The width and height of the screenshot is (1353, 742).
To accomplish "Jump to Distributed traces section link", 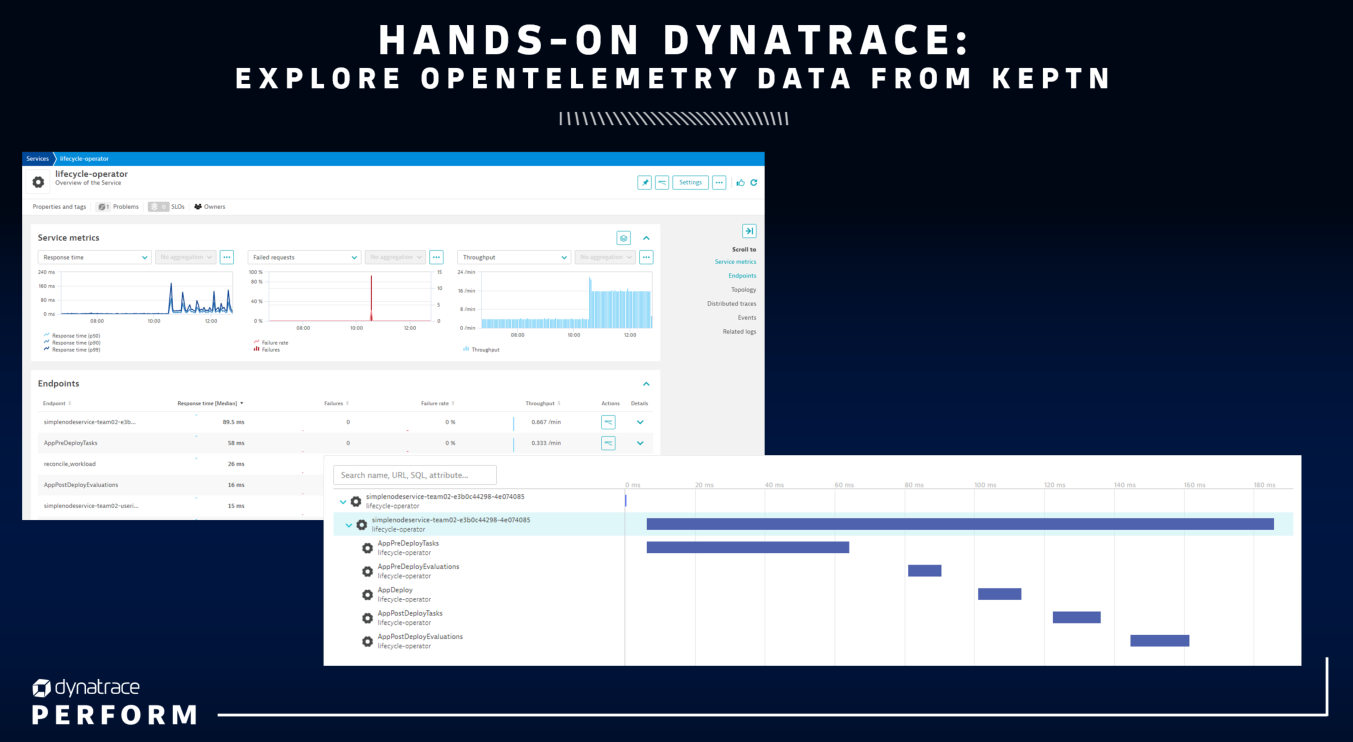I will 732,304.
